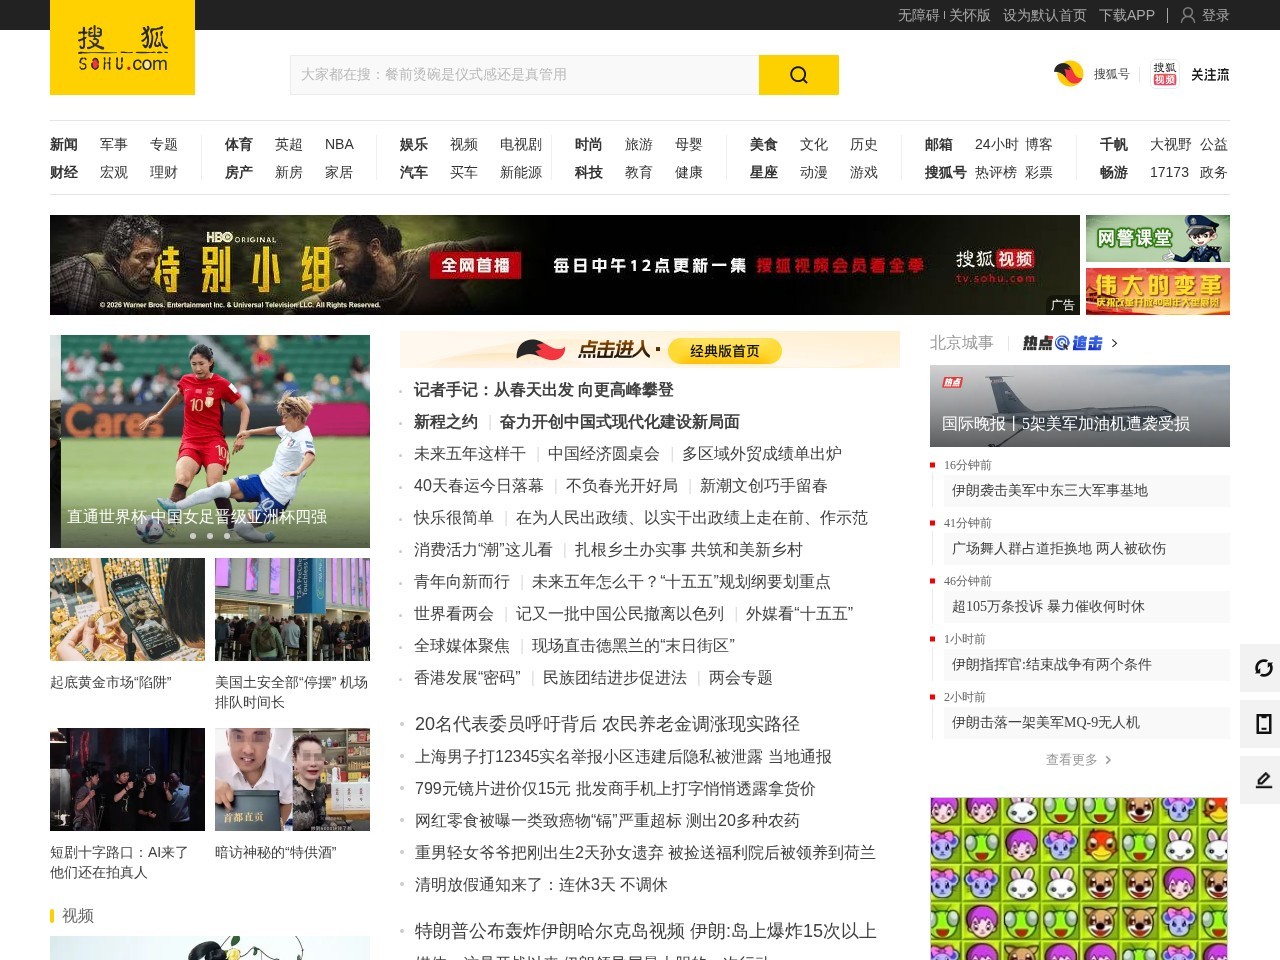Expand 查看更多 in hot news list
This screenshot has width=1280, height=960.
pos(1078,760)
